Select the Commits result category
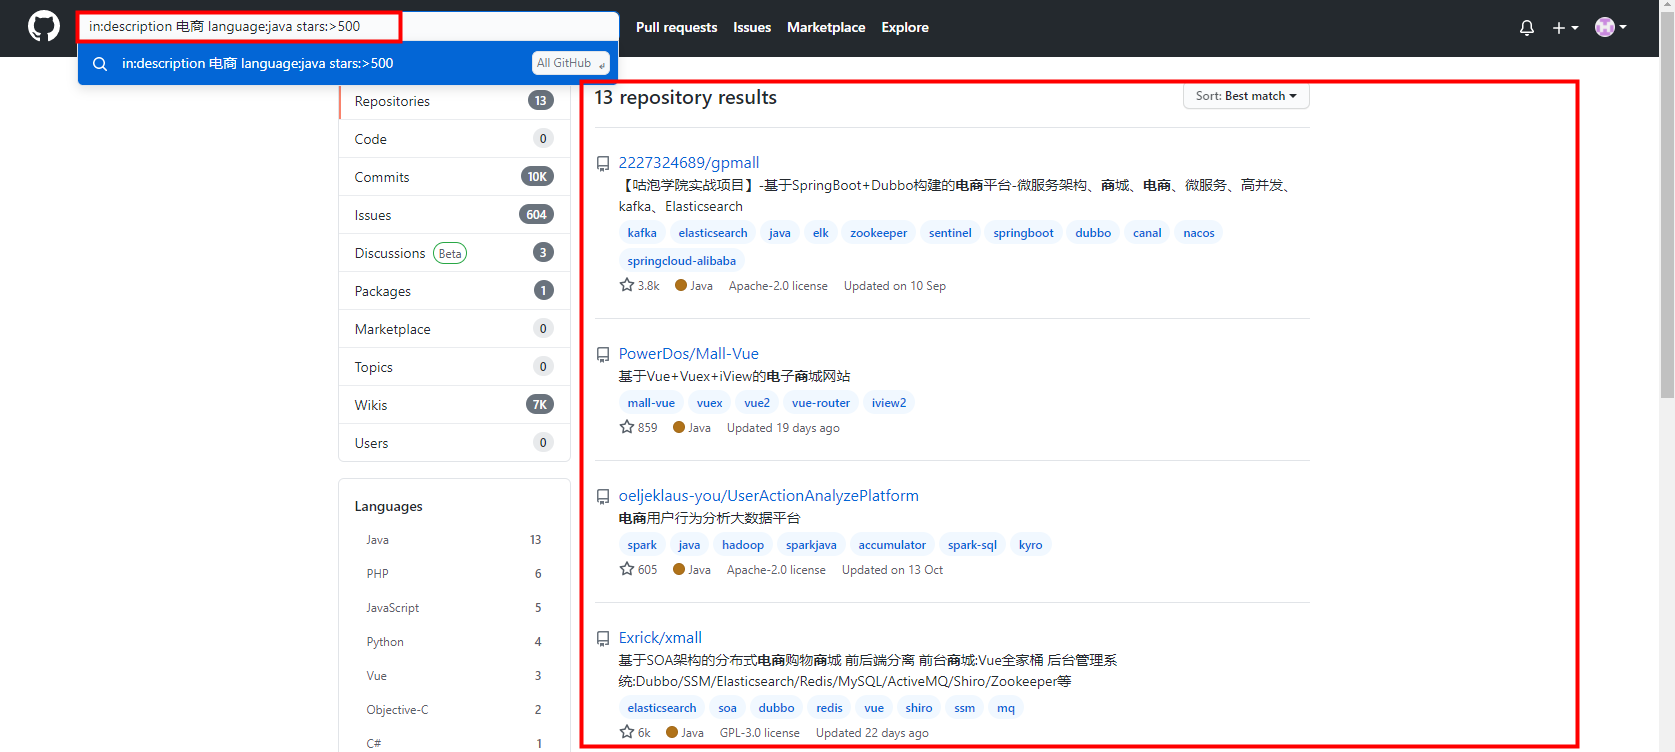The height and width of the screenshot is (752, 1675). point(455,177)
